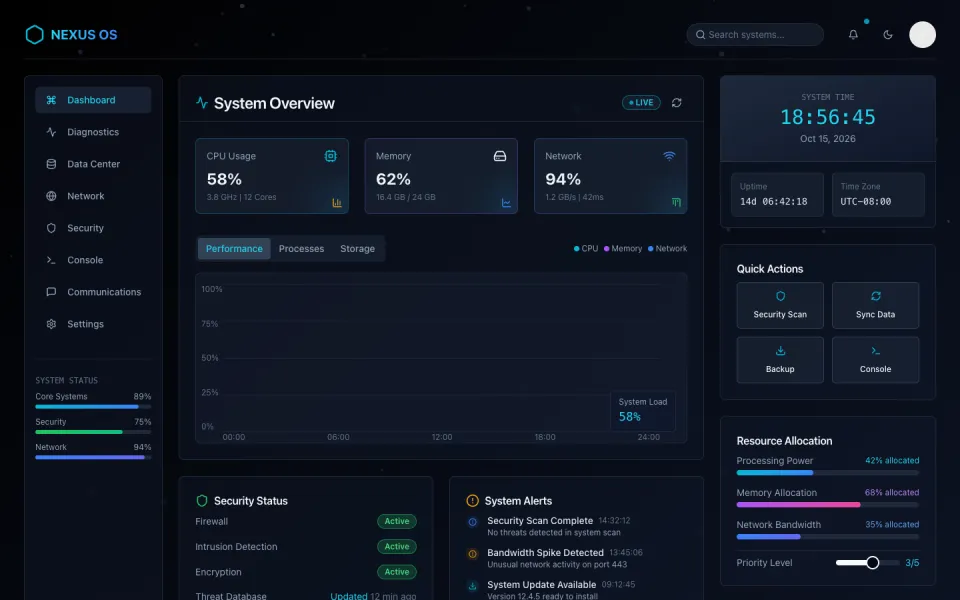Open Communications in the sidebar
960x600 pixels.
point(93,292)
